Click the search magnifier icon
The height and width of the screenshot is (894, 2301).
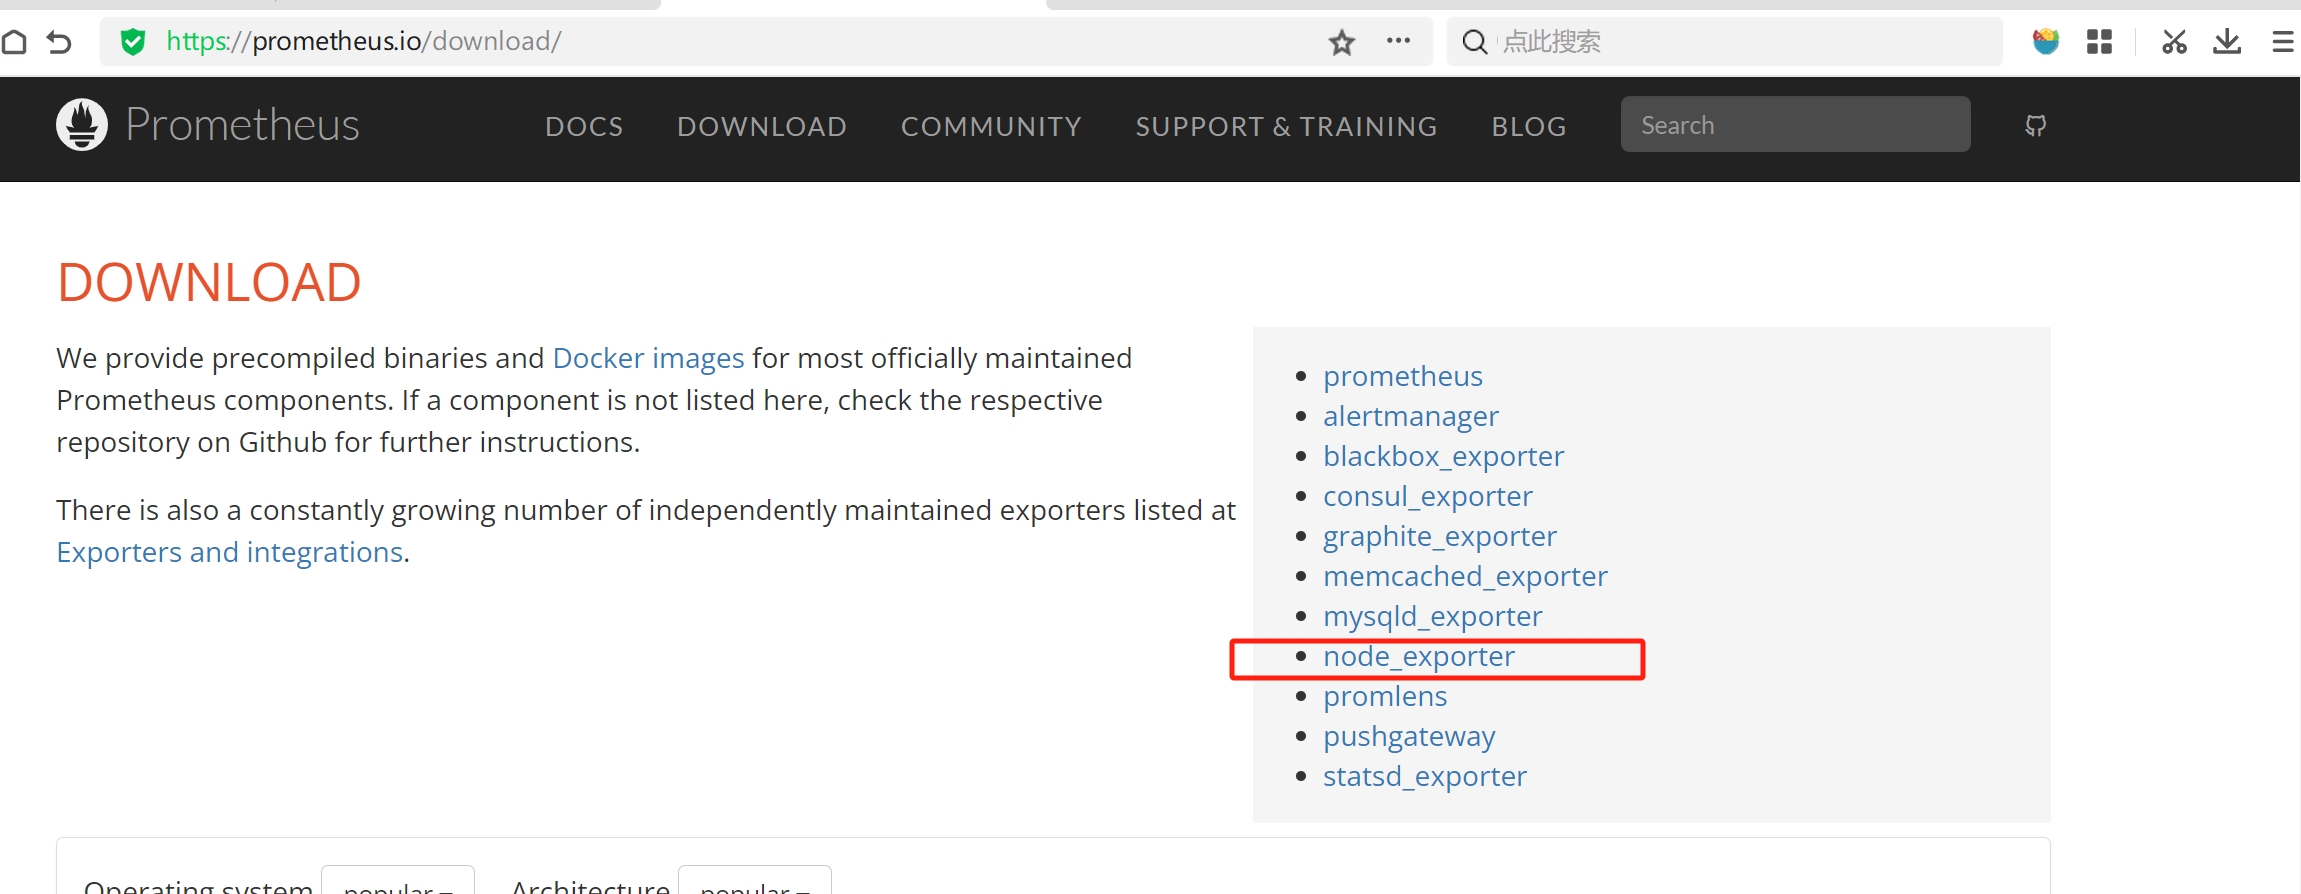1474,42
